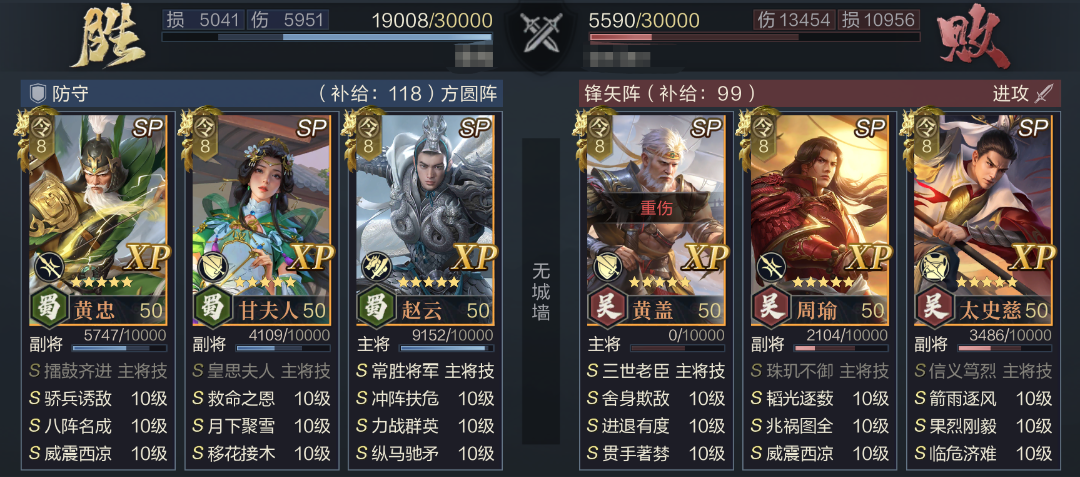Click the sword icon beside 进攻
Viewport: 1080px width, 477px height.
click(x=1045, y=94)
